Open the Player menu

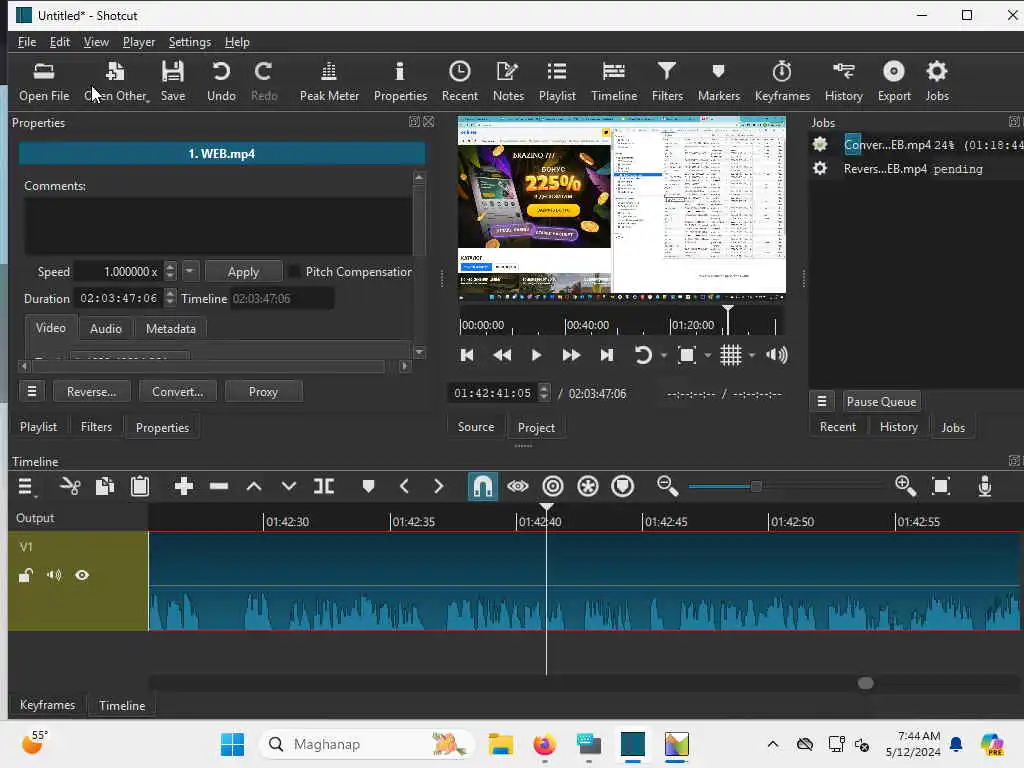pyautogui.click(x=138, y=42)
